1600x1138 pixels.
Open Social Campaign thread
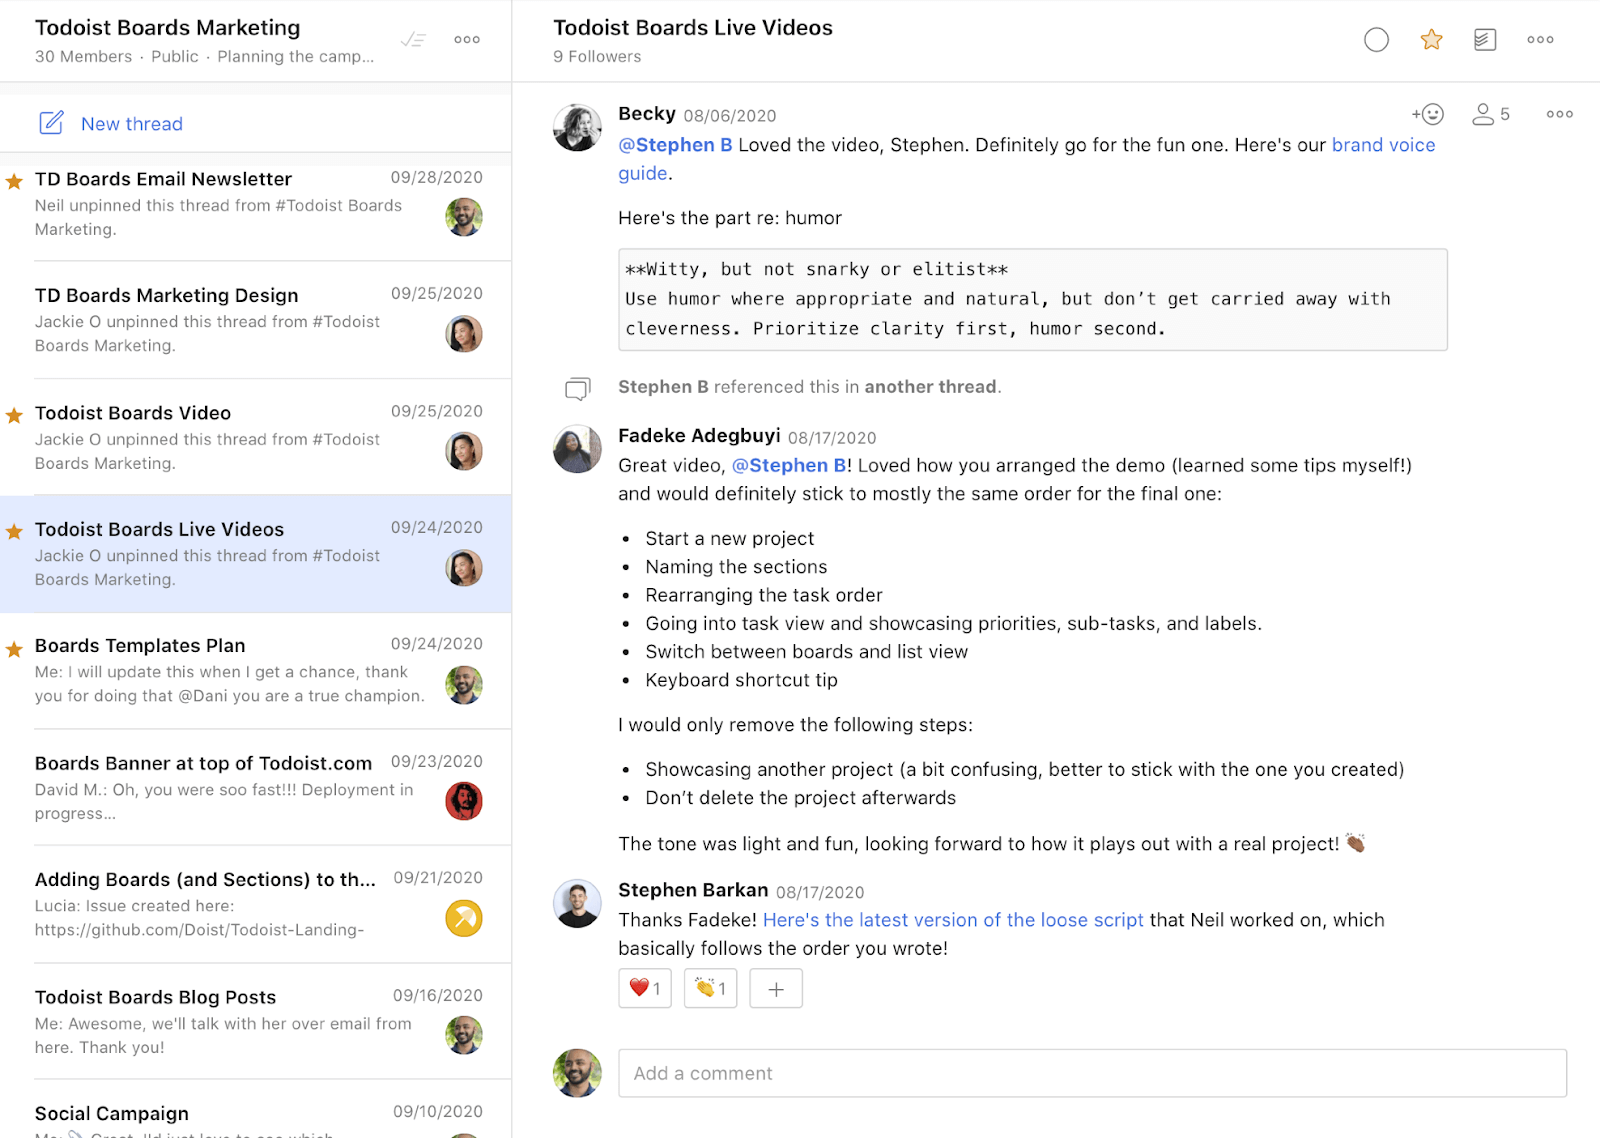(x=256, y=1110)
